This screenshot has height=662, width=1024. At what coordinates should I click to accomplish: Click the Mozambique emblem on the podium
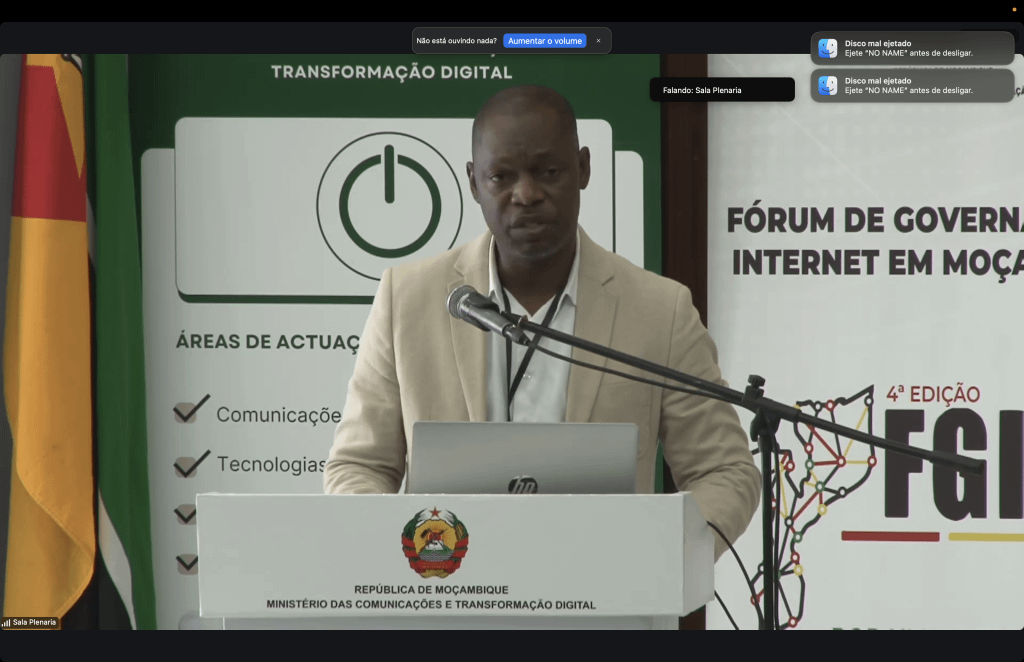(435, 543)
